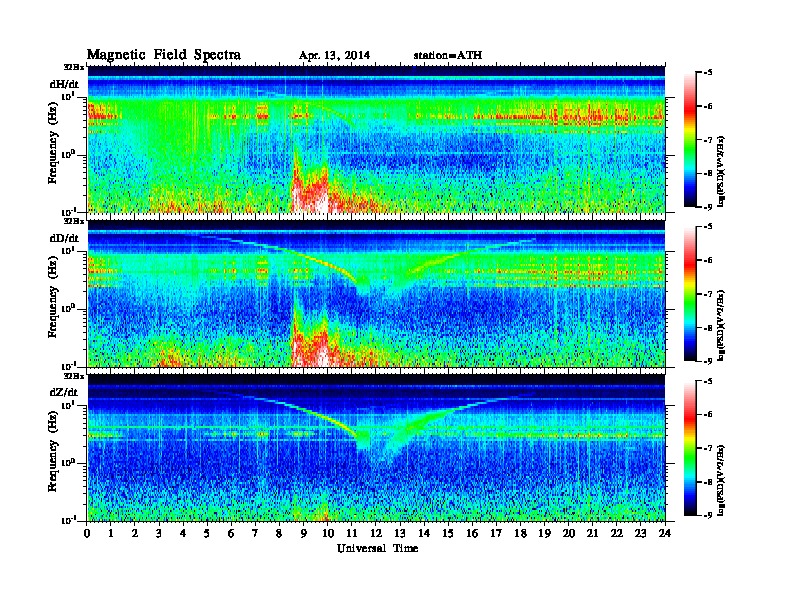Click the color scale bar beside dH/dt panel
792x612 pixels.
(x=689, y=140)
